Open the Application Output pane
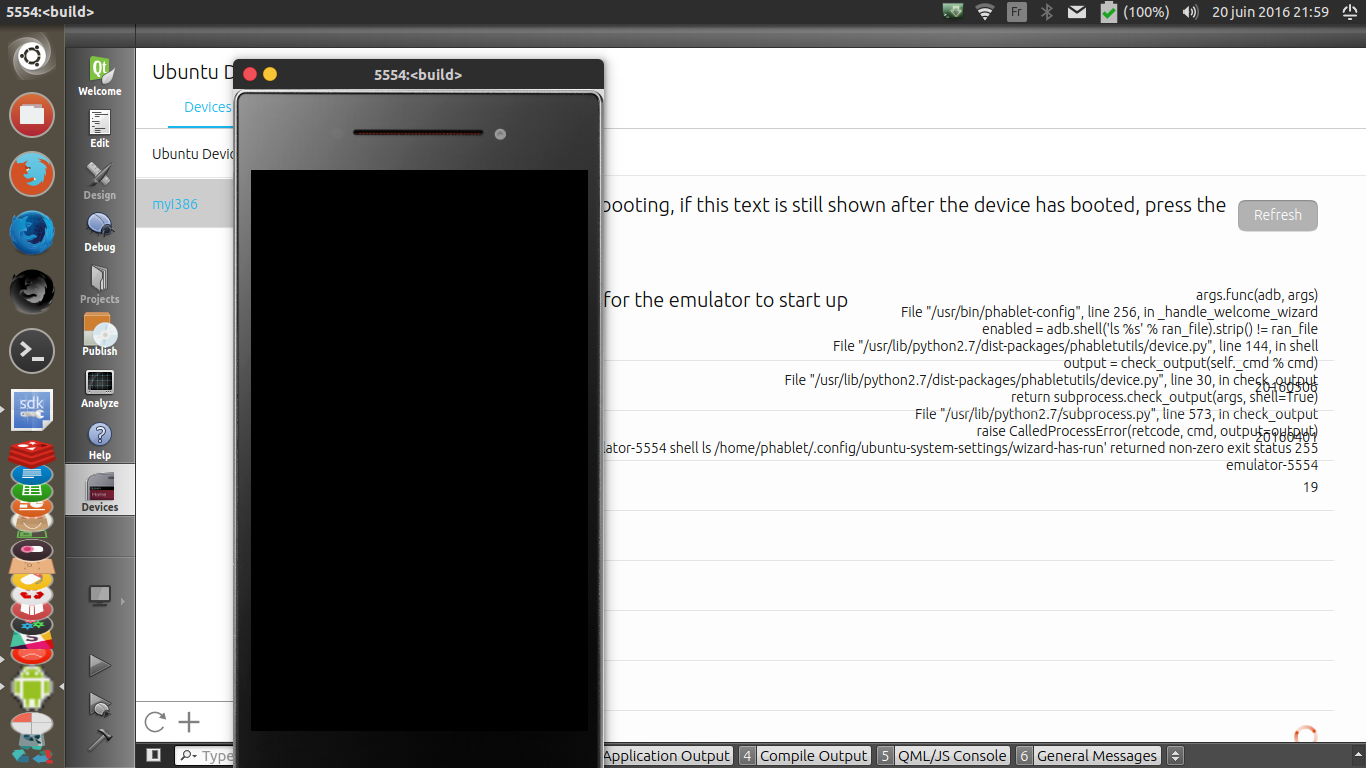Viewport: 1366px width, 768px height. [x=667, y=756]
